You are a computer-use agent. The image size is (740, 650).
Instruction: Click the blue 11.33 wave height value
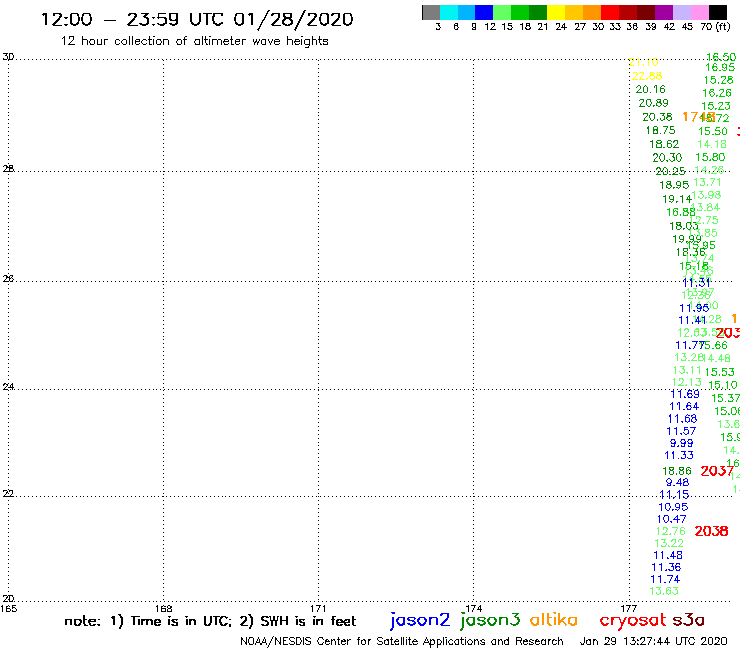point(679,456)
